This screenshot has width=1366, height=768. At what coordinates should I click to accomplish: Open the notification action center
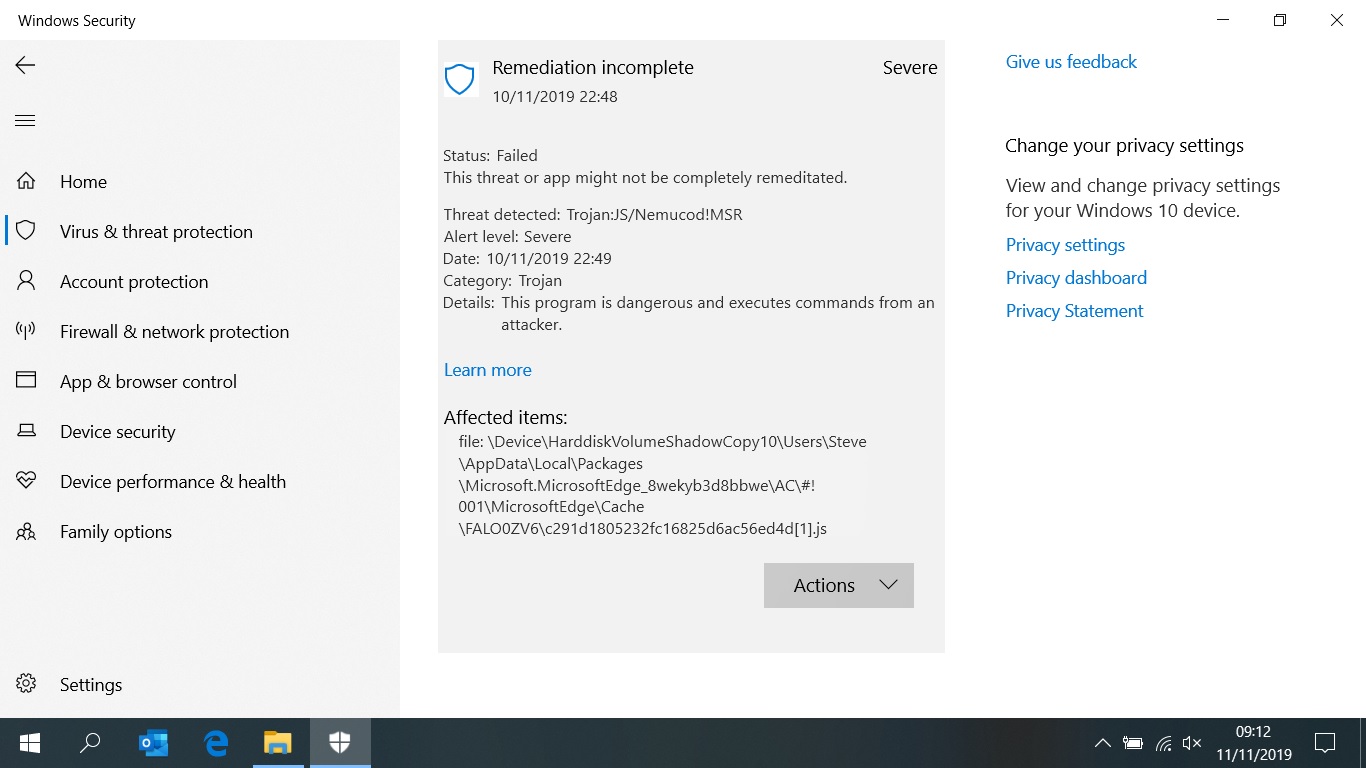(x=1325, y=743)
